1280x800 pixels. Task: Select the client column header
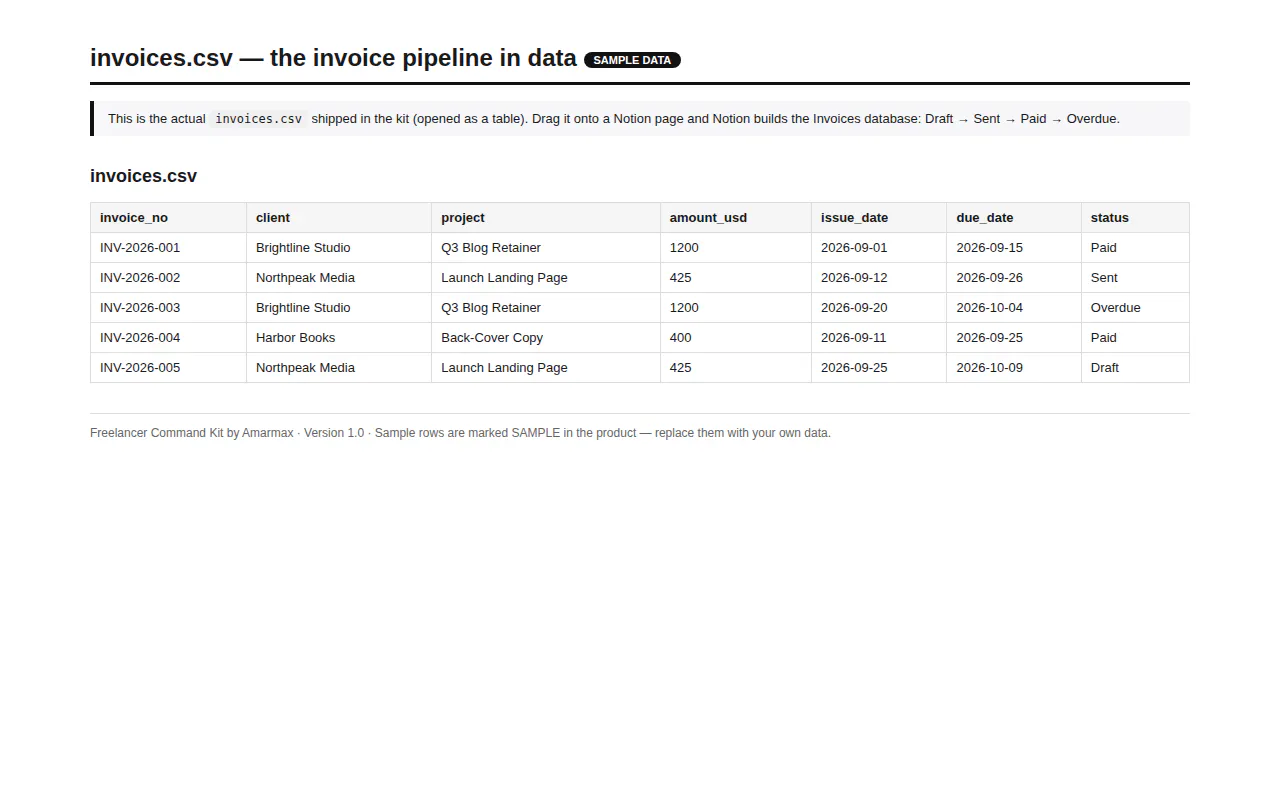[x=339, y=217]
